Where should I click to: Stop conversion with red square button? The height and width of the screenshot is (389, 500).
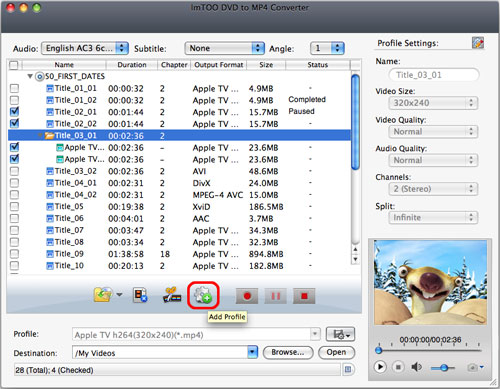[x=304, y=296]
